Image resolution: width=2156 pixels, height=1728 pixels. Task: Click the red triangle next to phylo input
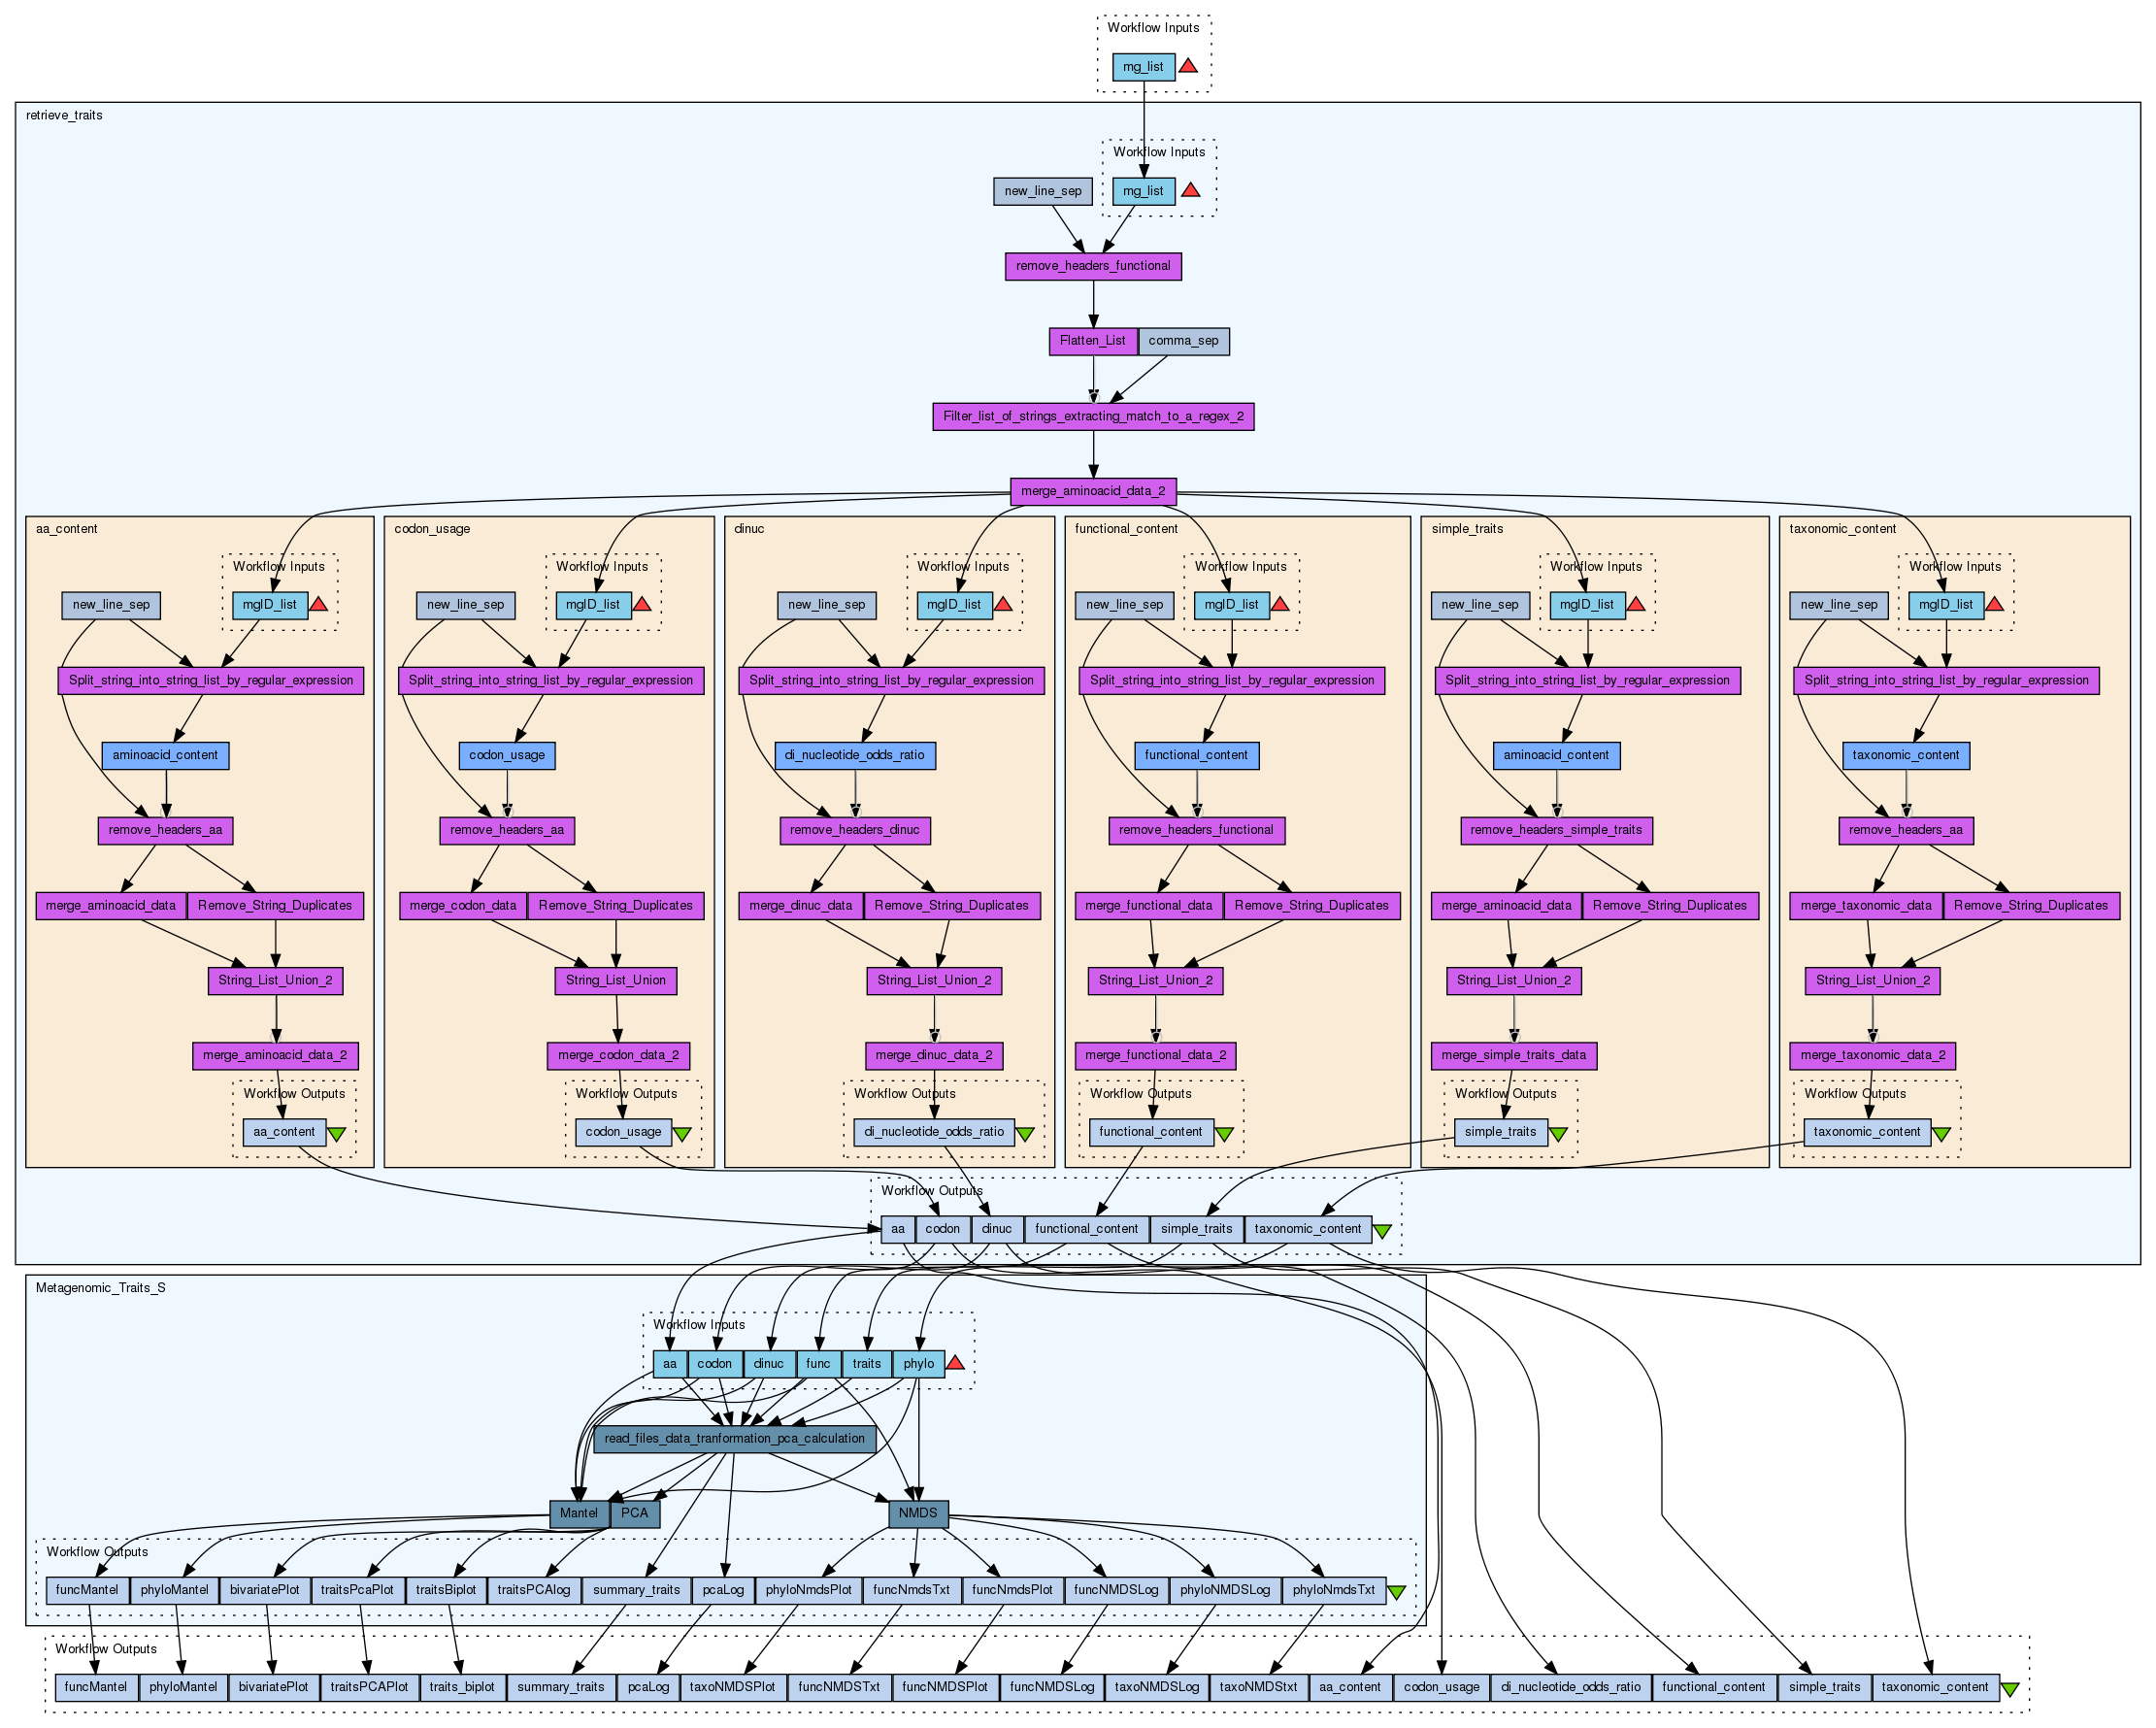click(x=955, y=1362)
